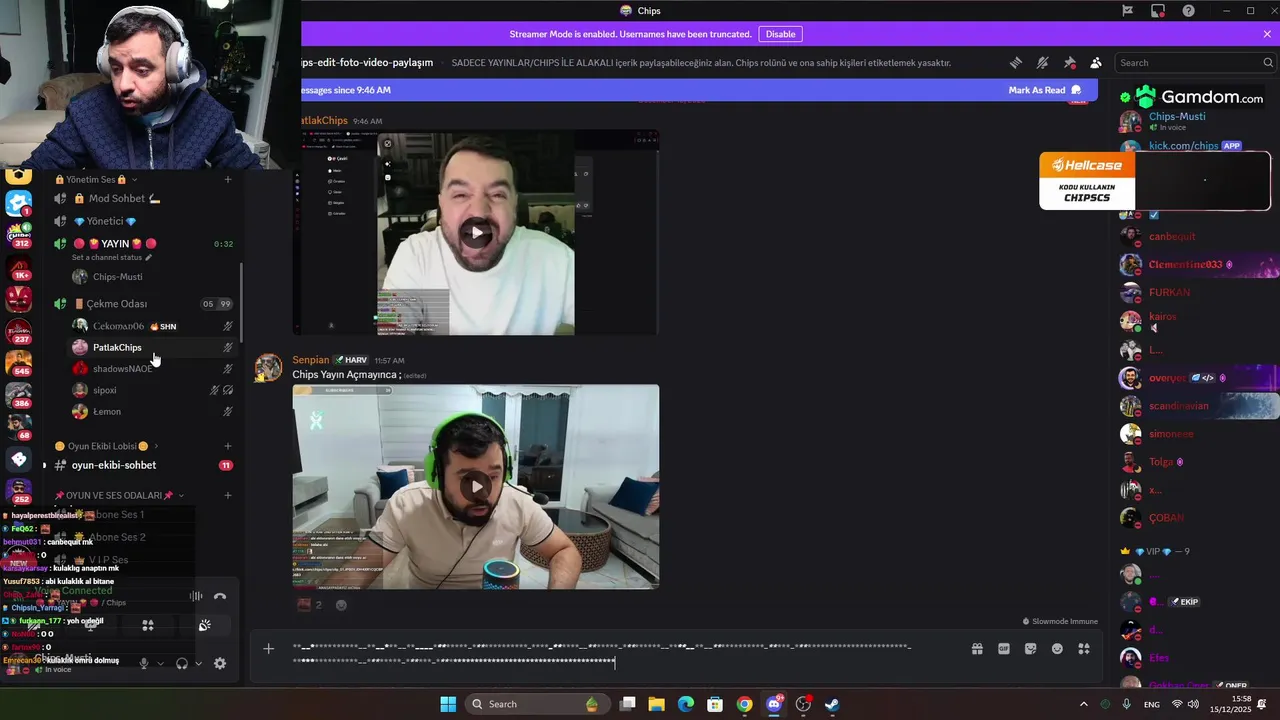
Task: Toggle the headphones deafen button
Action: pos(182,663)
